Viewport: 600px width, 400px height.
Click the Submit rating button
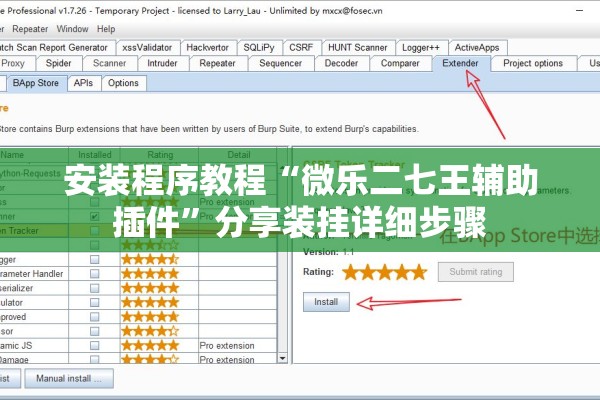(x=476, y=272)
